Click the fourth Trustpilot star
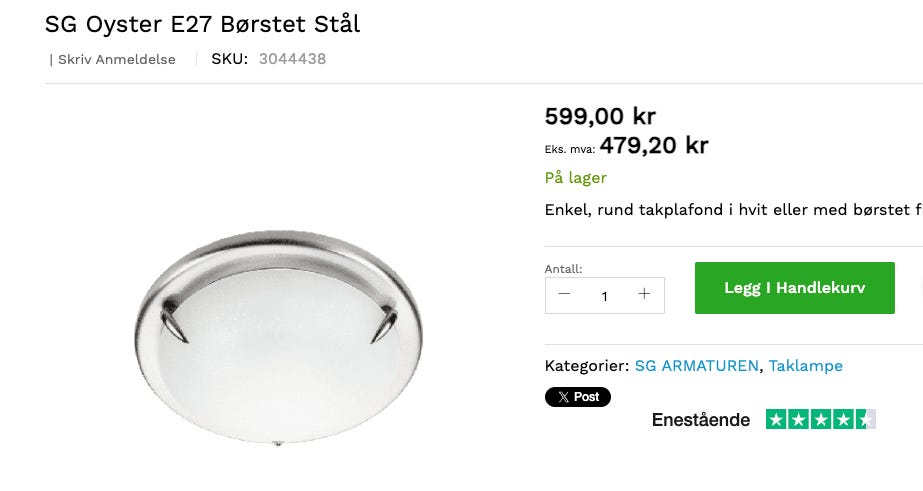The width and height of the screenshot is (923, 491). point(843,420)
